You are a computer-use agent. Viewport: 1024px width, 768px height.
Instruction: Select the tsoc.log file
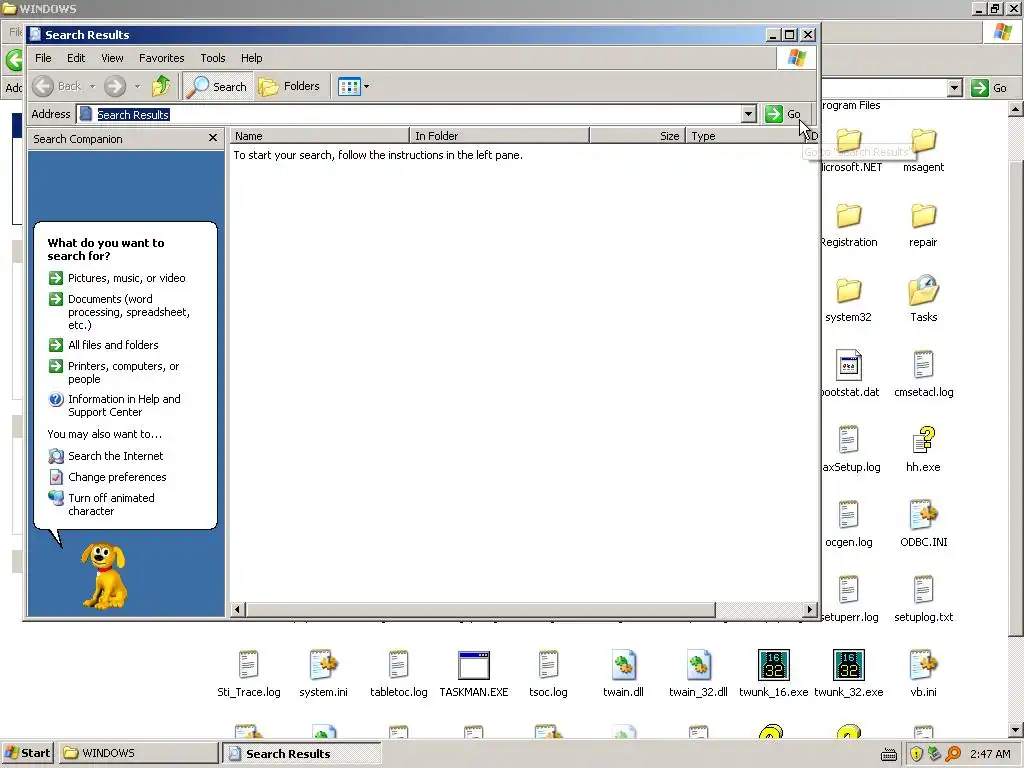point(549,675)
